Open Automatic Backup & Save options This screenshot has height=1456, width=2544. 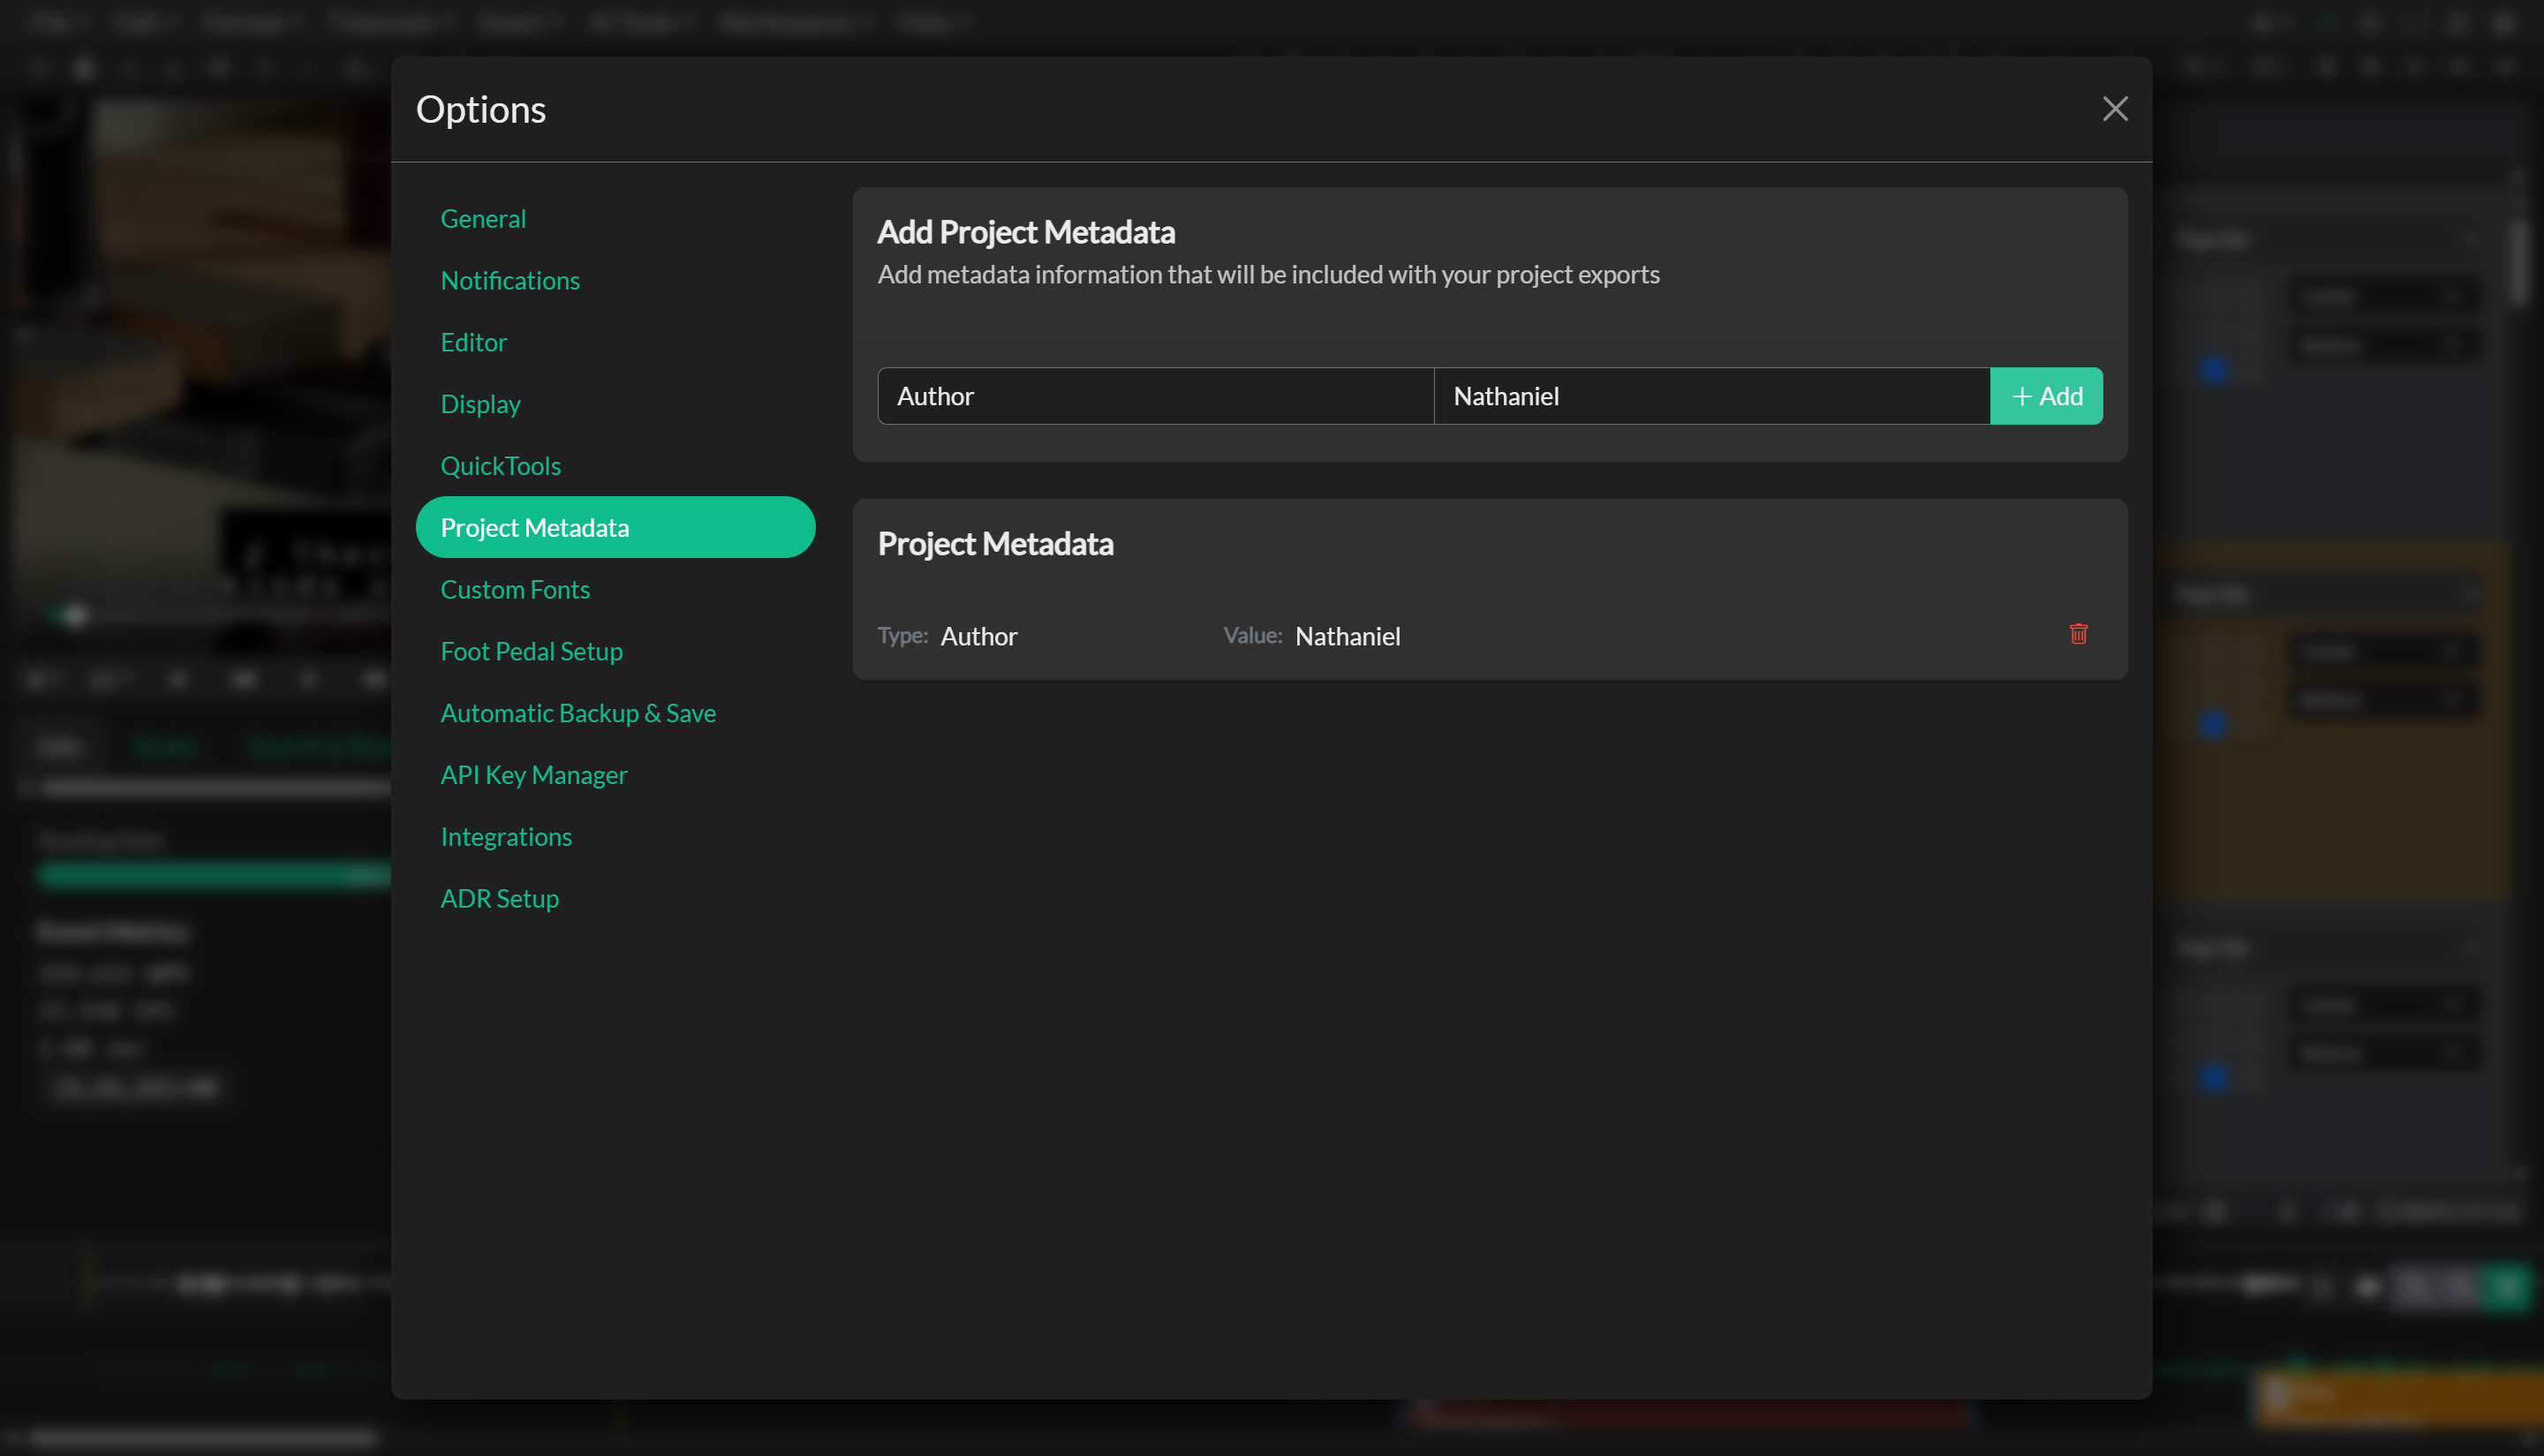pos(578,713)
